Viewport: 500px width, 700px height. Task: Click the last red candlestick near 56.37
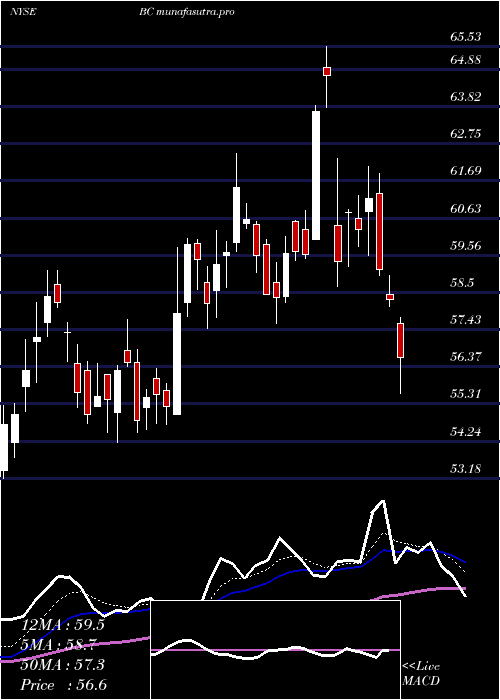click(x=400, y=341)
